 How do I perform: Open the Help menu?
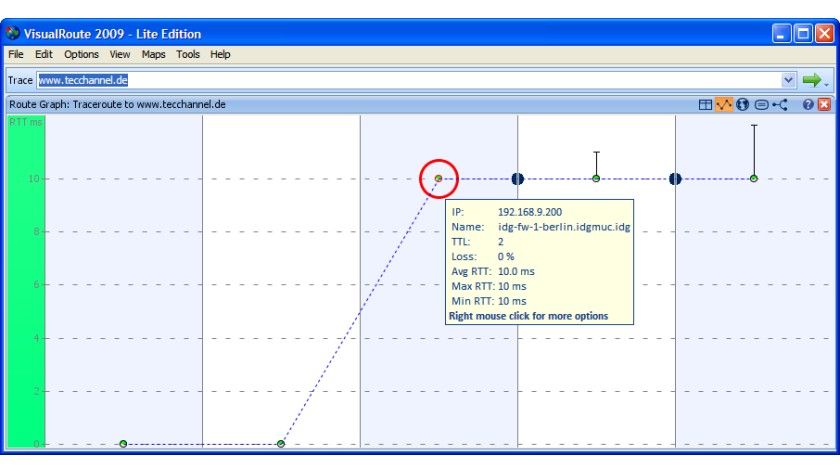click(220, 55)
